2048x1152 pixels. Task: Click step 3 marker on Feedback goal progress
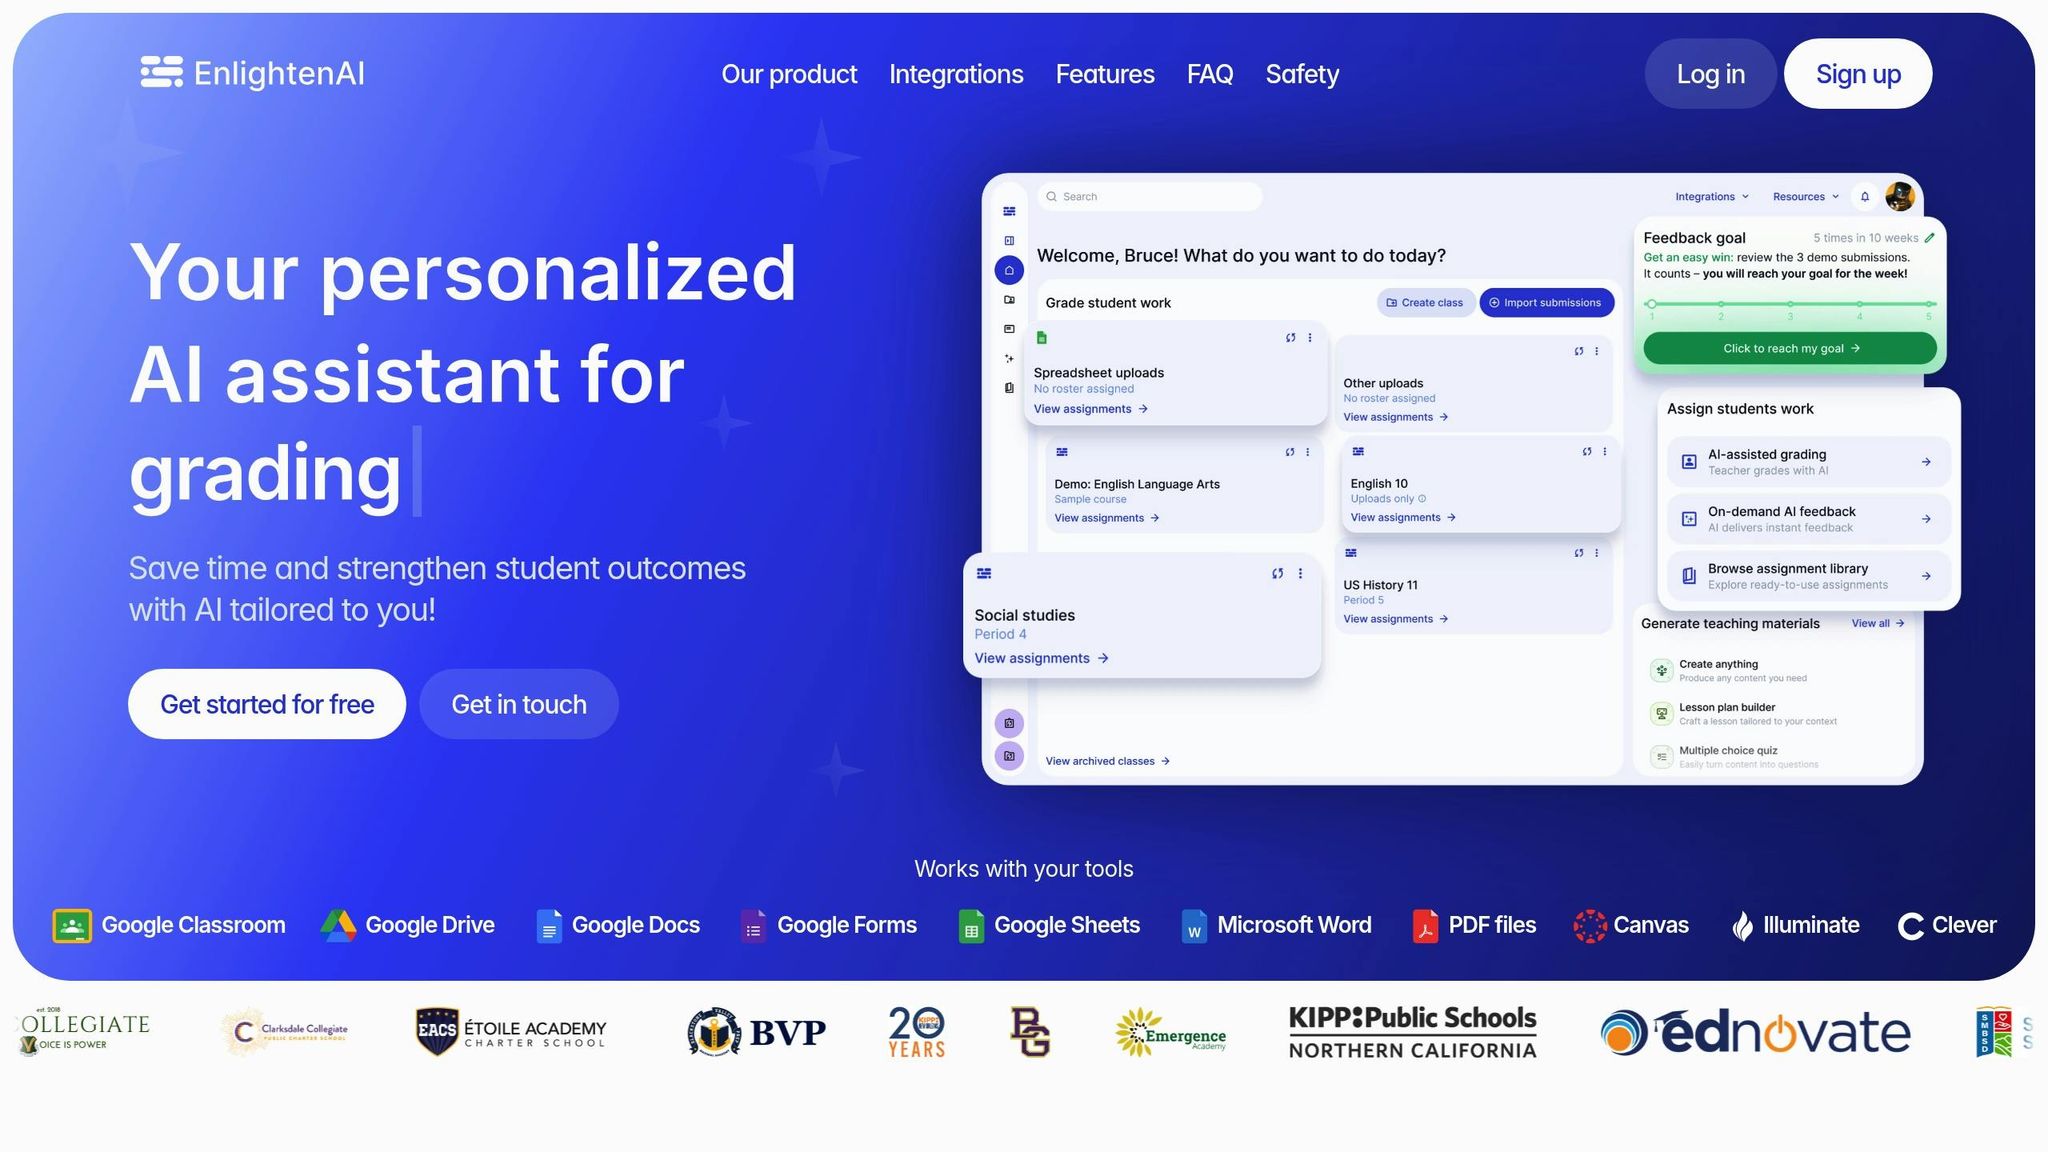(1790, 304)
